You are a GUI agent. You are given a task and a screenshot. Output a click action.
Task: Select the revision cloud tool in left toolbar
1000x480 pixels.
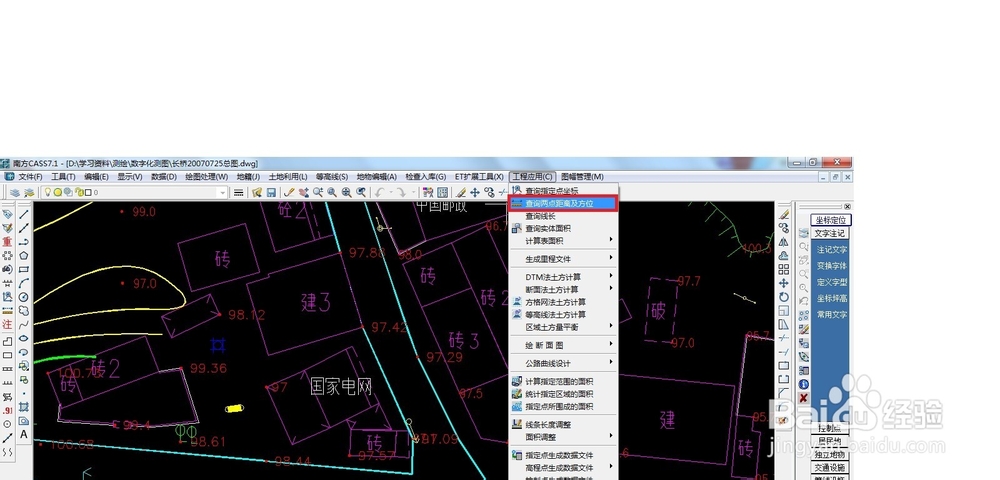point(24,310)
